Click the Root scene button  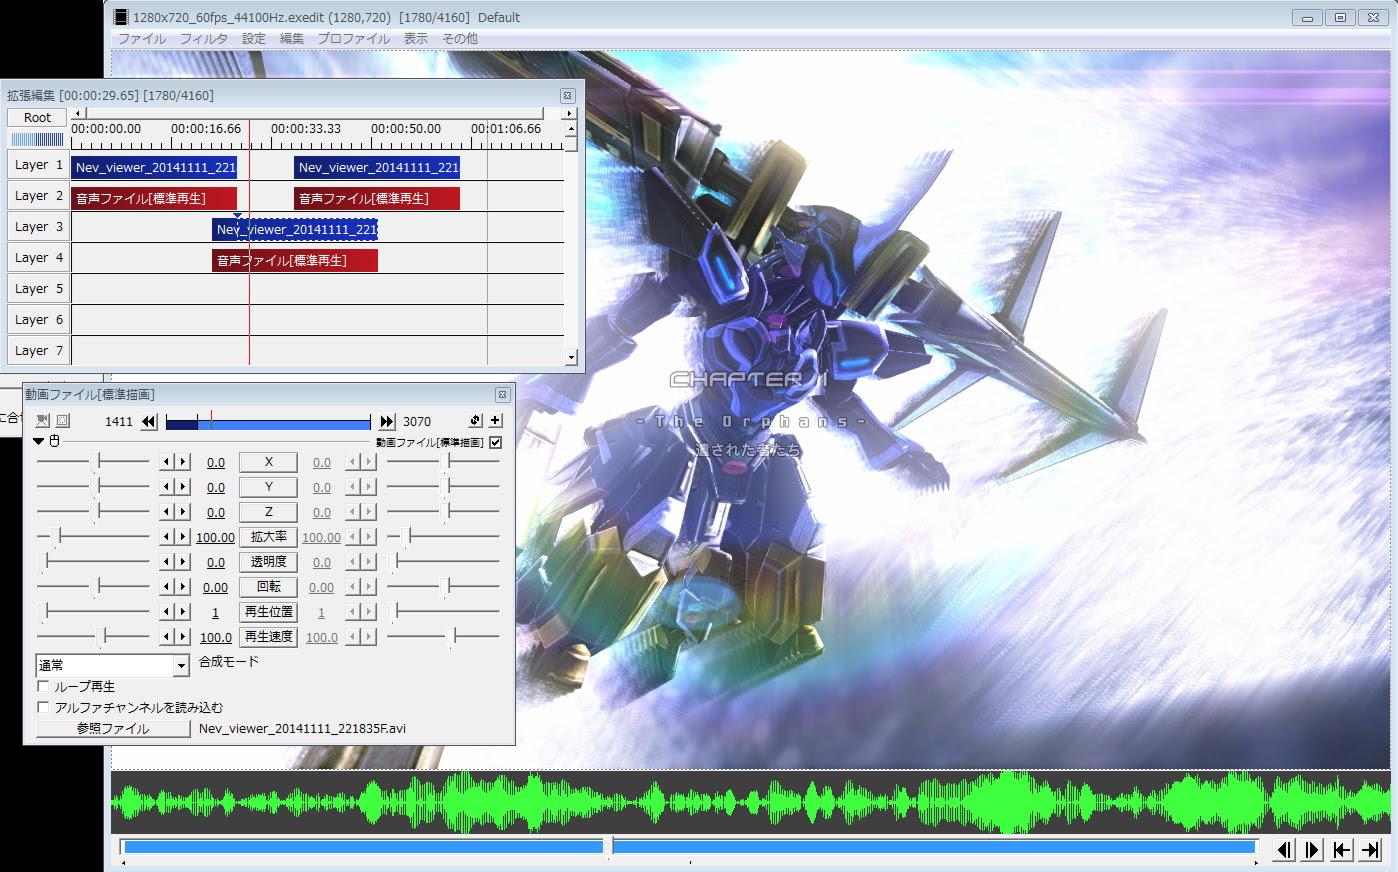[x=37, y=117]
